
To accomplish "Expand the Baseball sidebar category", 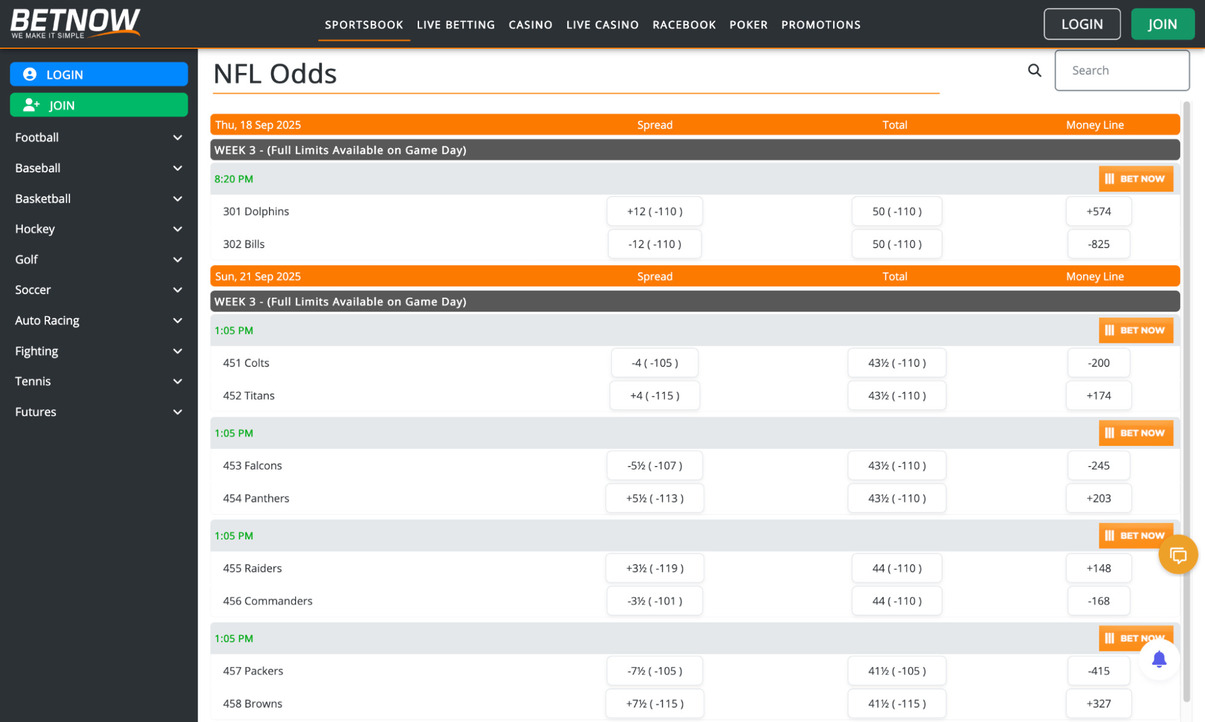I will coord(98,168).
